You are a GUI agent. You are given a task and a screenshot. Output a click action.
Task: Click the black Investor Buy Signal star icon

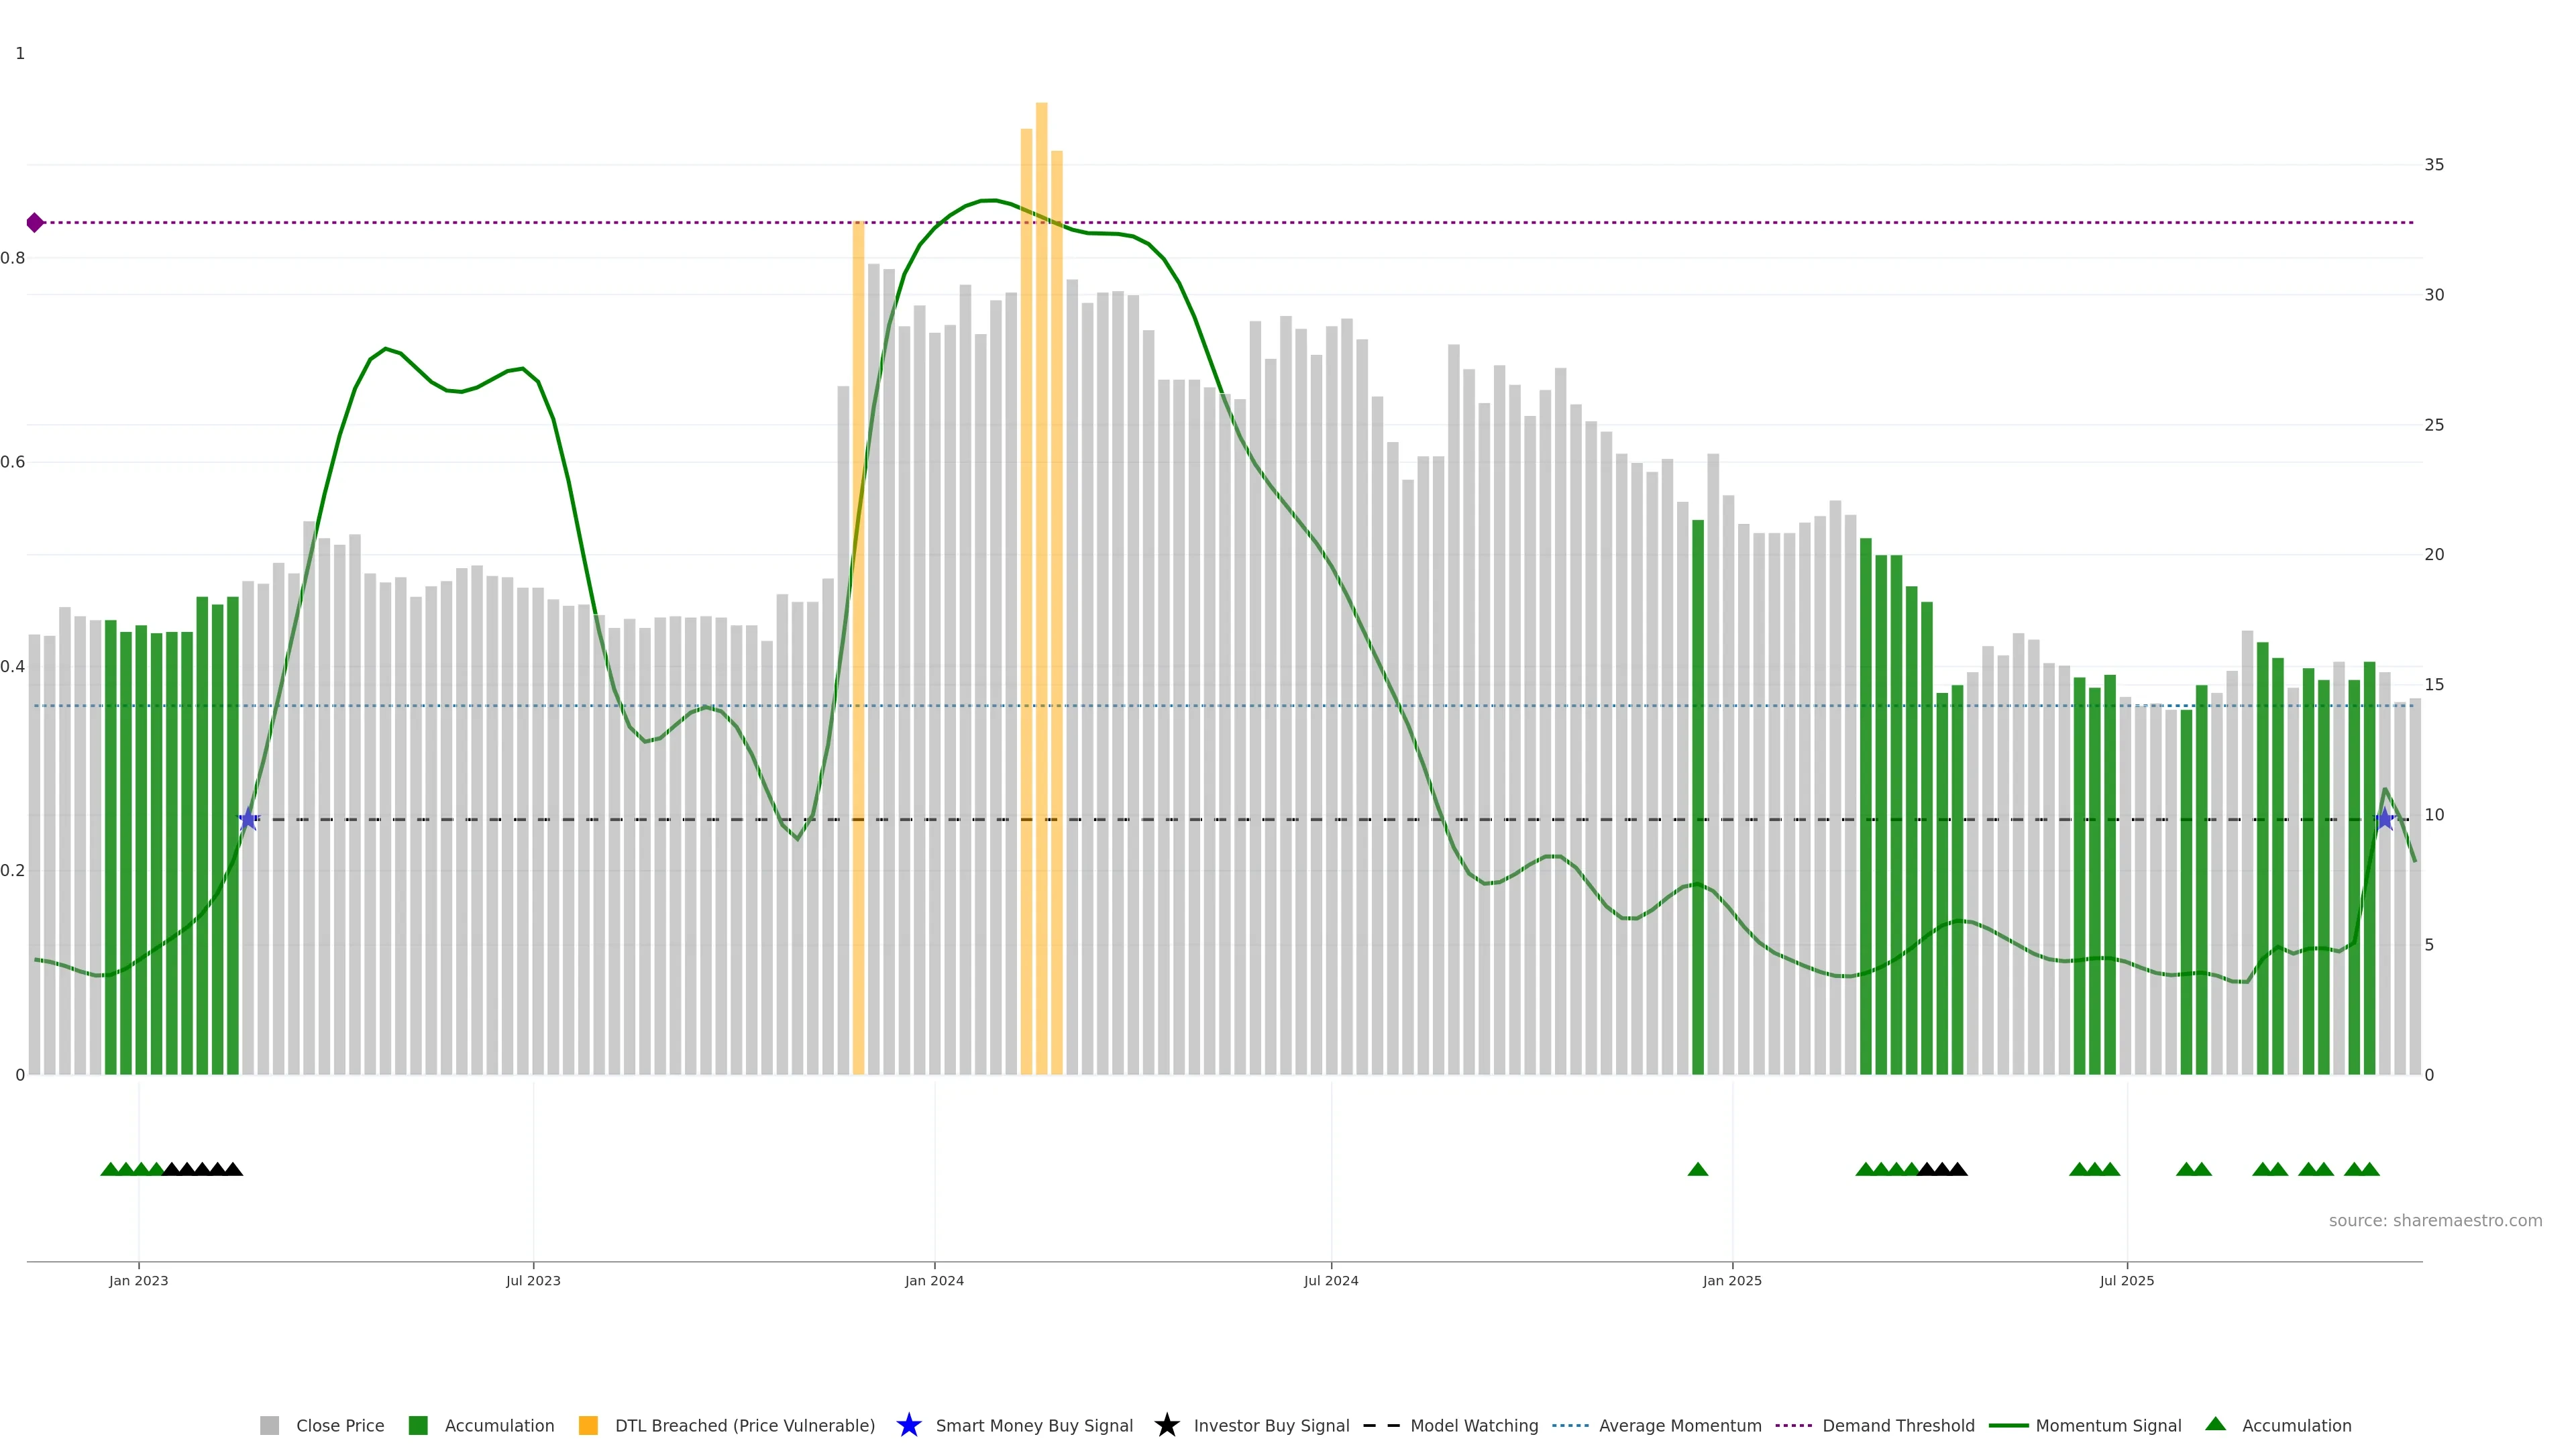[1166, 1425]
